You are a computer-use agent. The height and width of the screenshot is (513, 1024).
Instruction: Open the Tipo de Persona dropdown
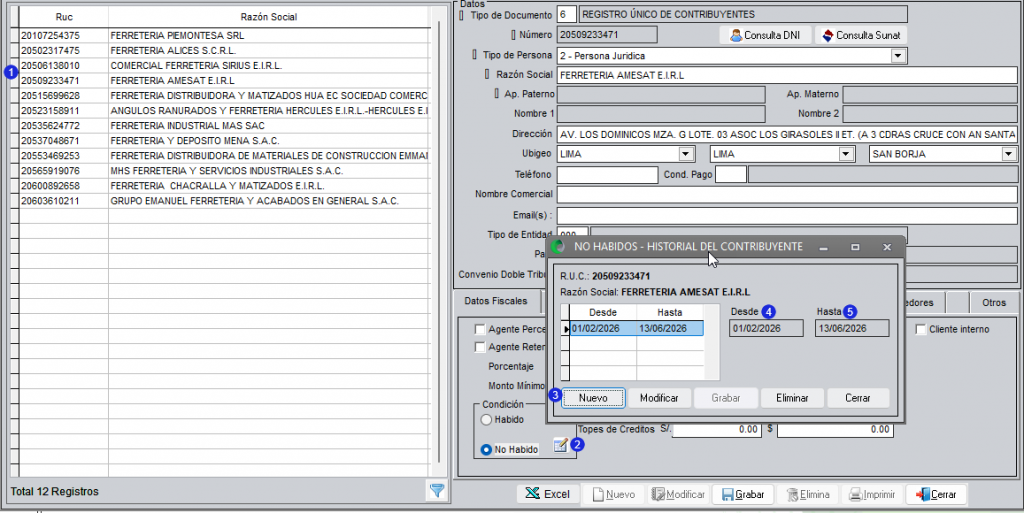click(x=899, y=56)
